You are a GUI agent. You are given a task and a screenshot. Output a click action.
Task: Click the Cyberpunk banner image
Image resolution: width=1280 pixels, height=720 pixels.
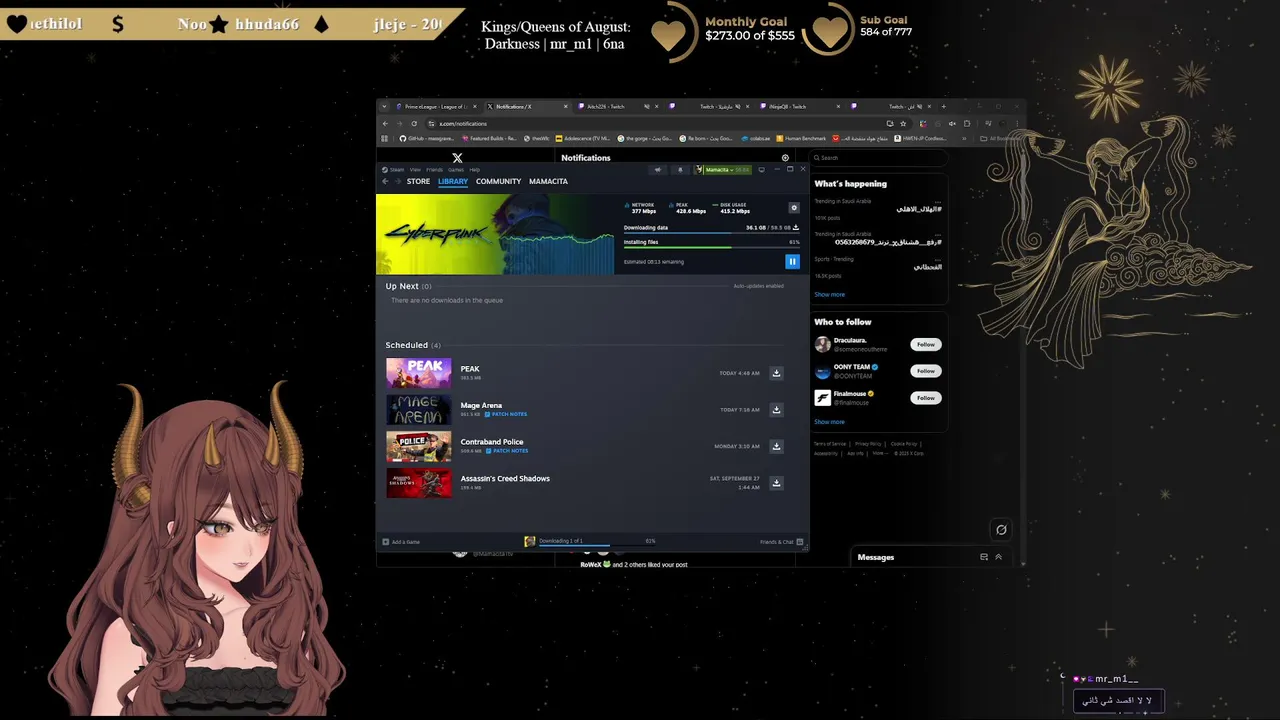[495, 234]
